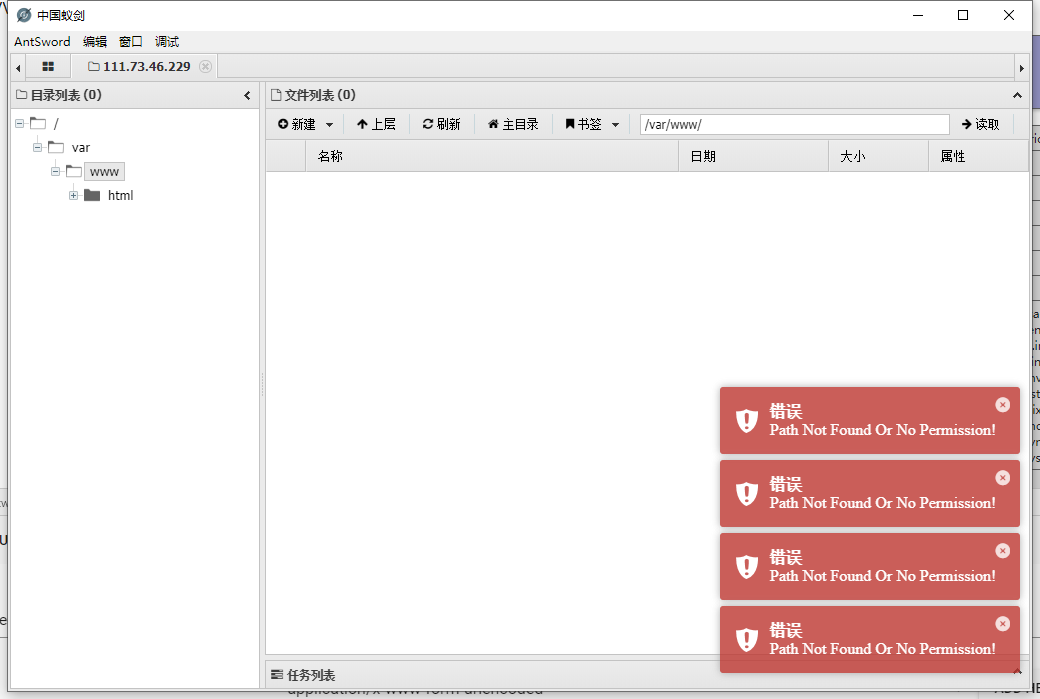Image resolution: width=1040 pixels, height=699 pixels.
Task: Collapse the 文件列表 panel
Action: coord(1017,95)
